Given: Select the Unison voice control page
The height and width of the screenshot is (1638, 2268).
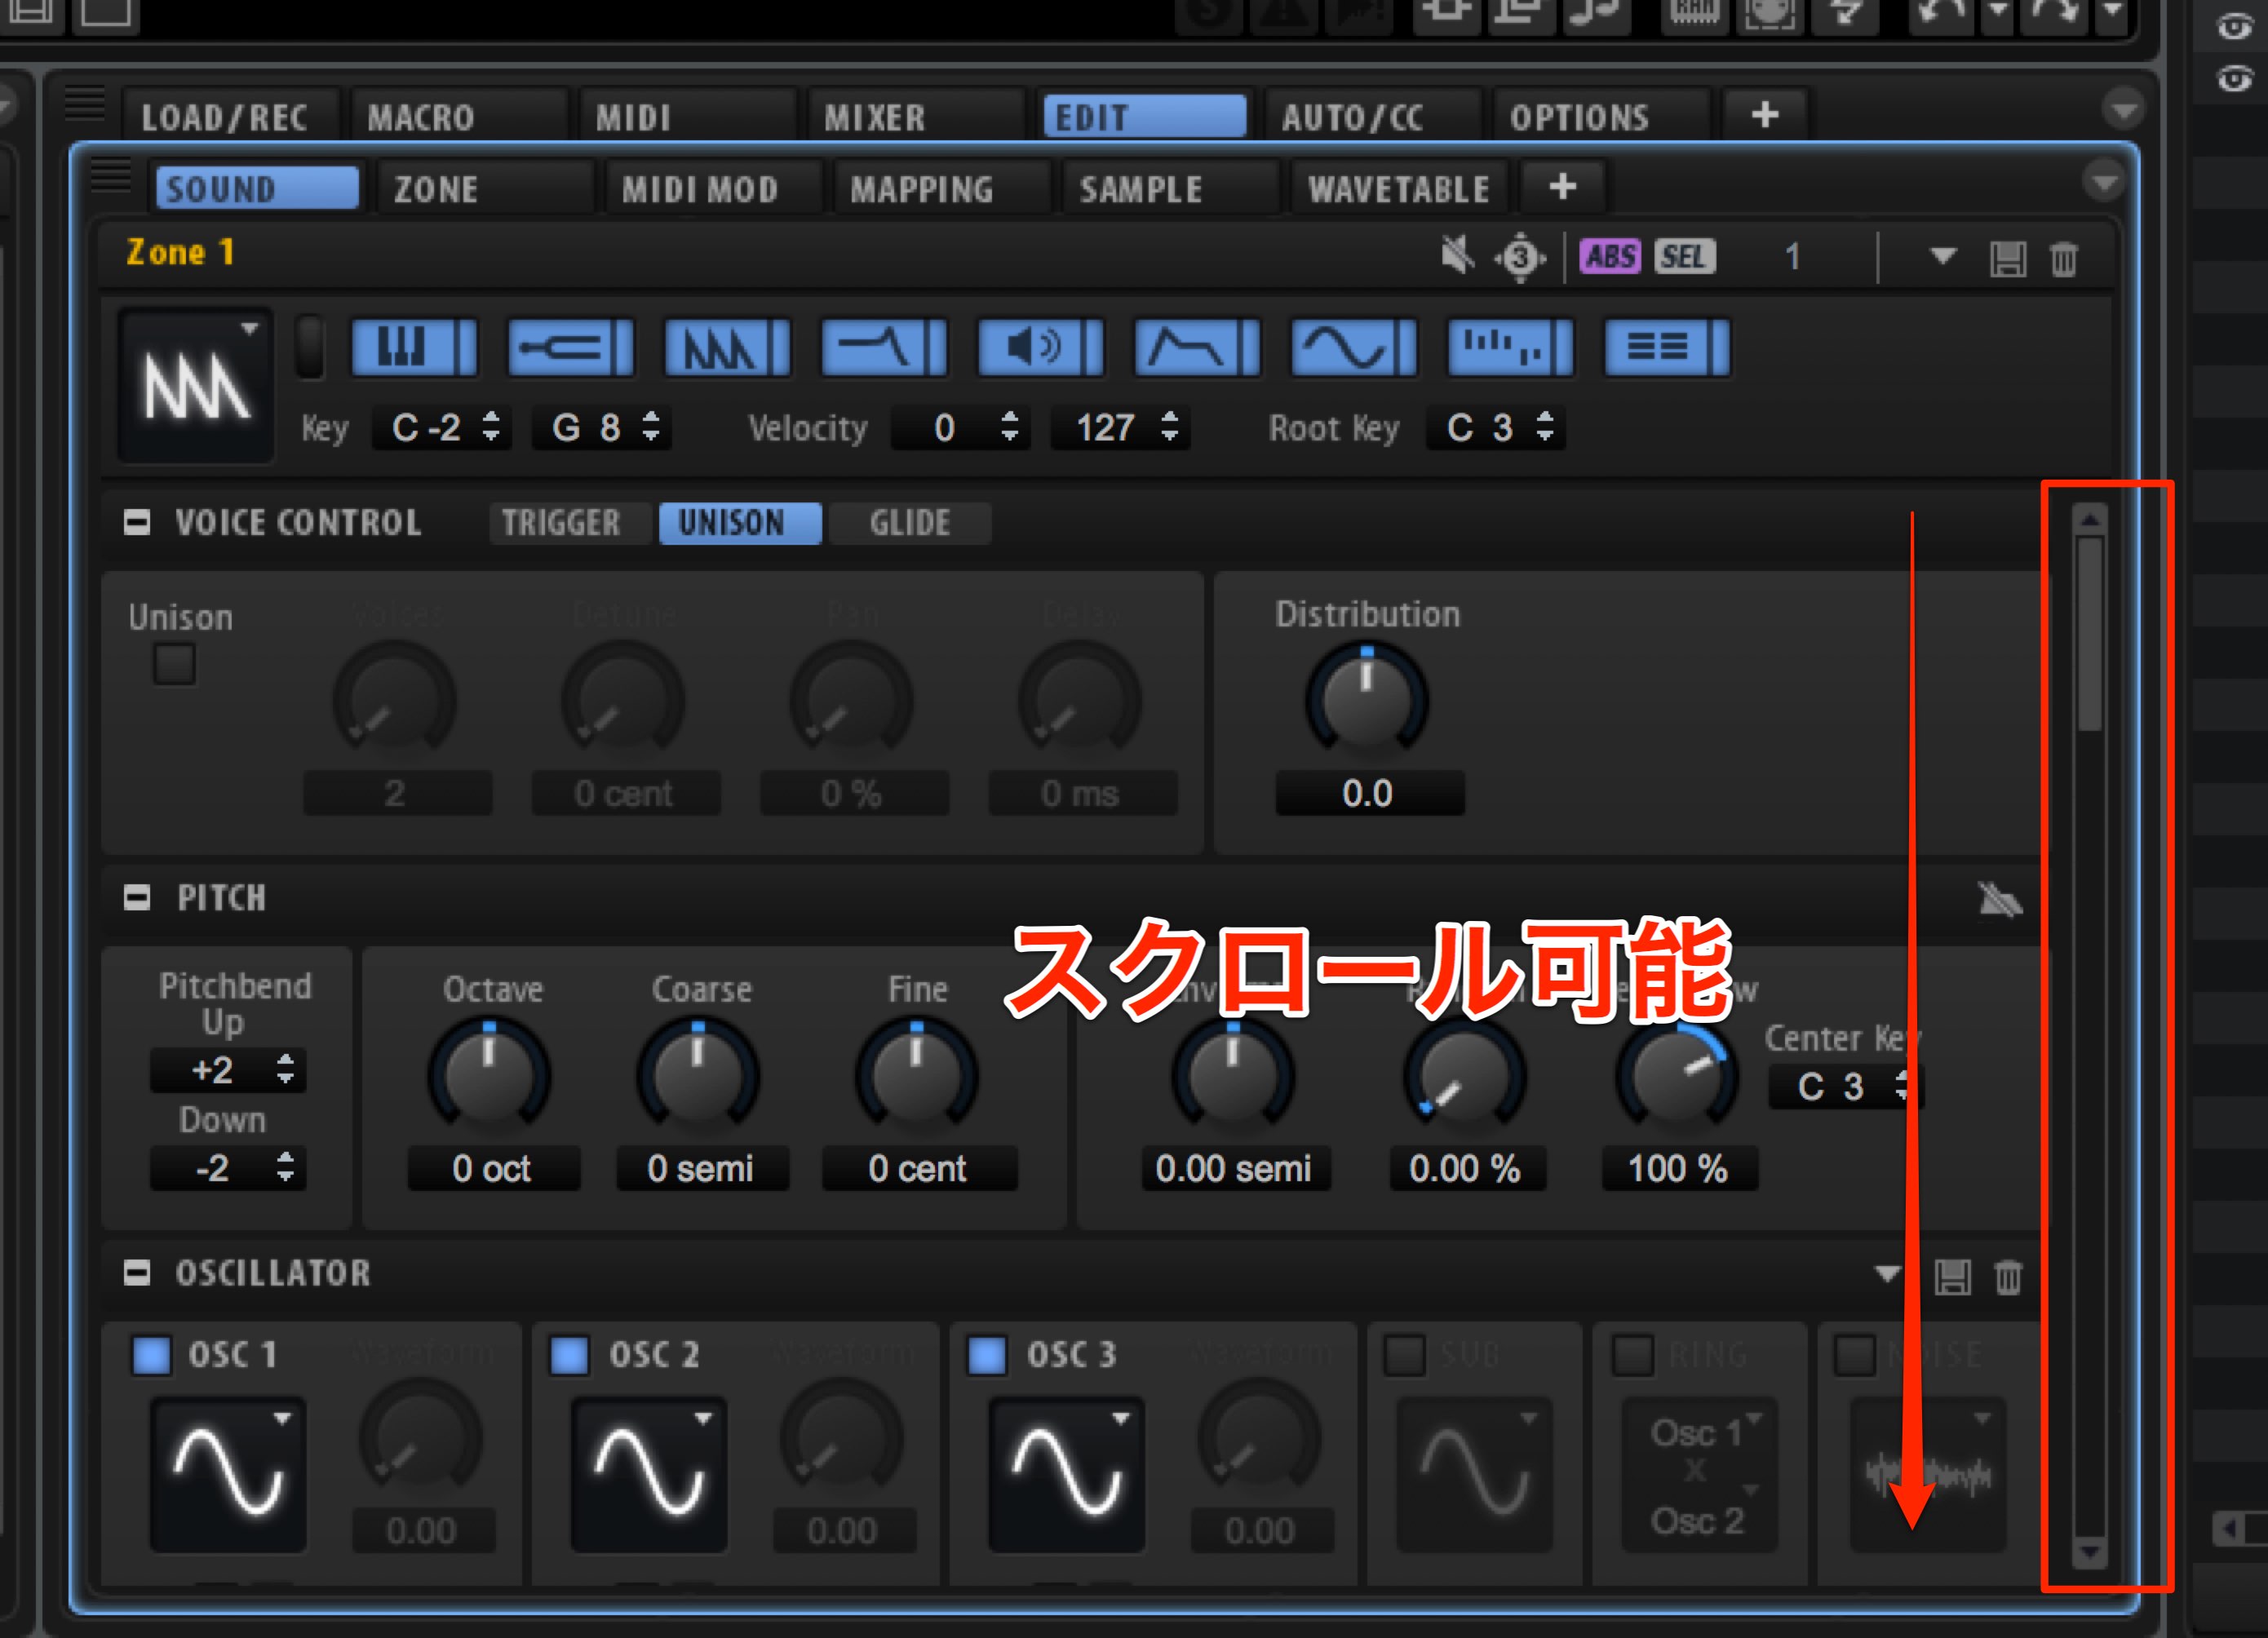Looking at the screenshot, I should click(x=740, y=523).
